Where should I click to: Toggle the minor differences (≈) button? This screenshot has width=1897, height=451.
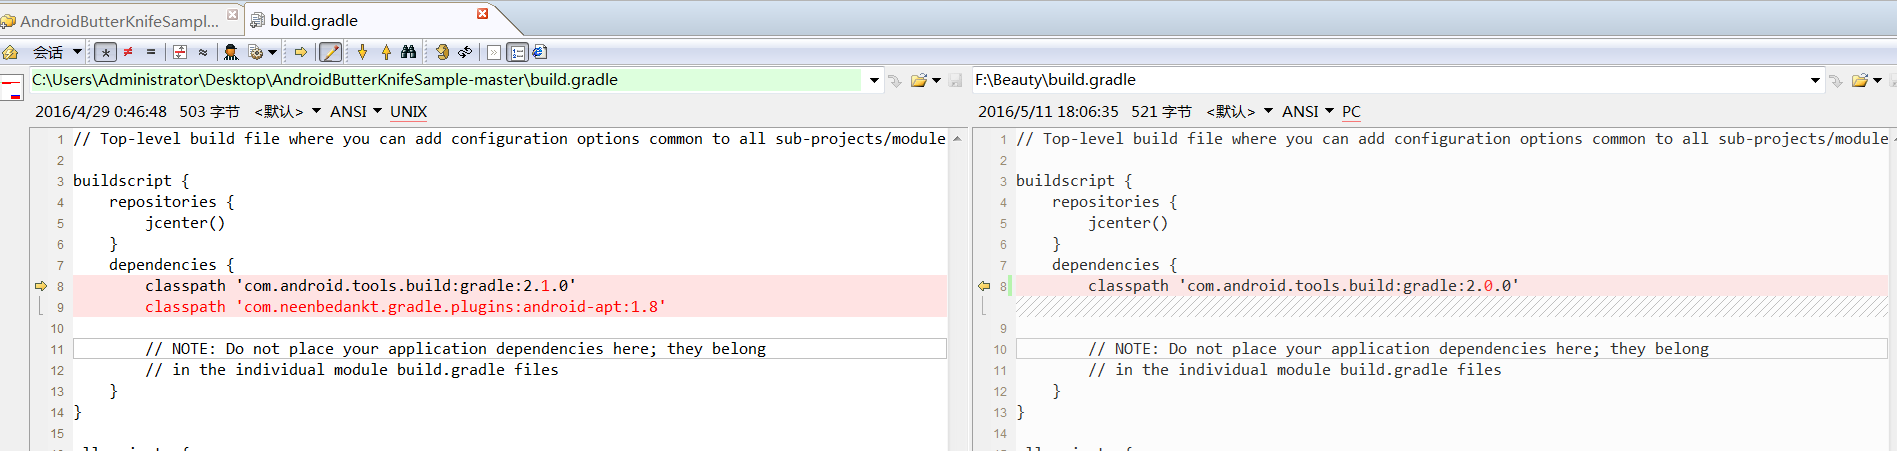203,52
